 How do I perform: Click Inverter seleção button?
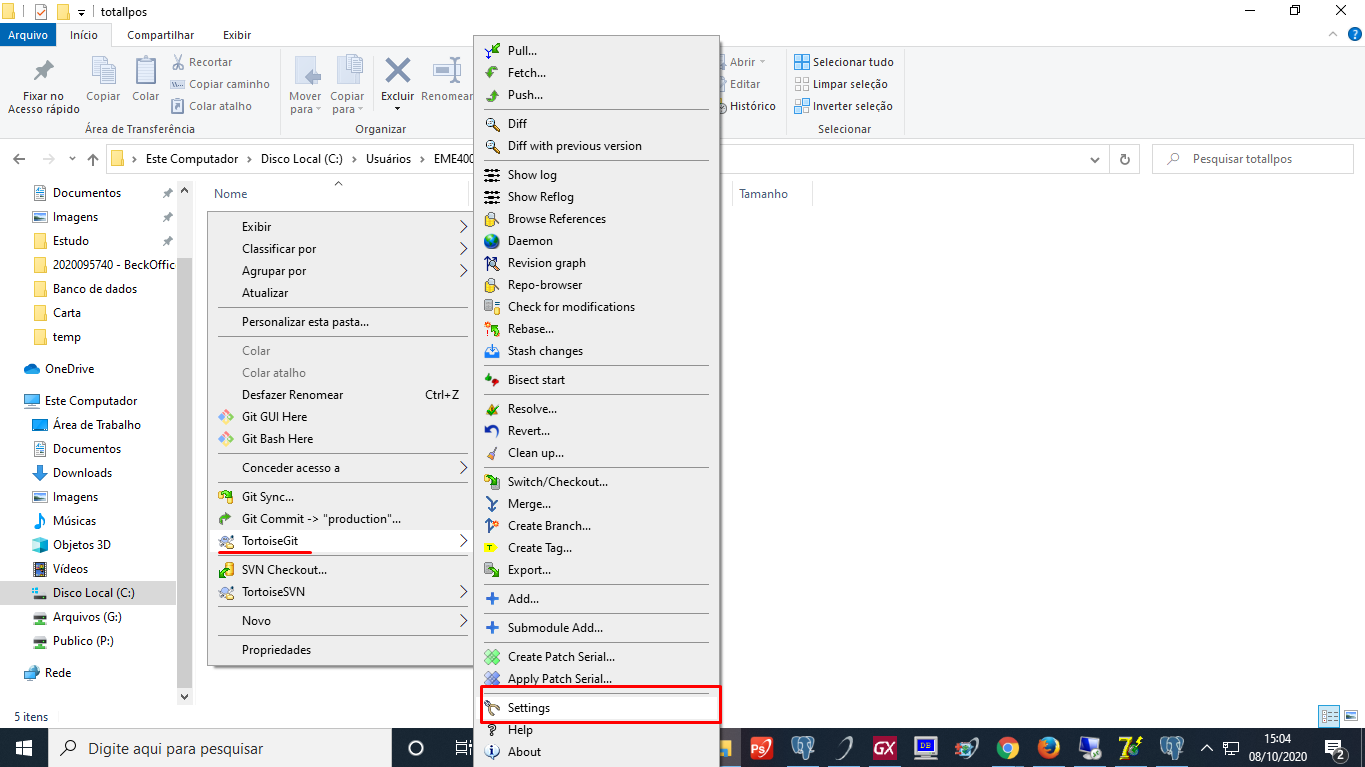point(844,106)
